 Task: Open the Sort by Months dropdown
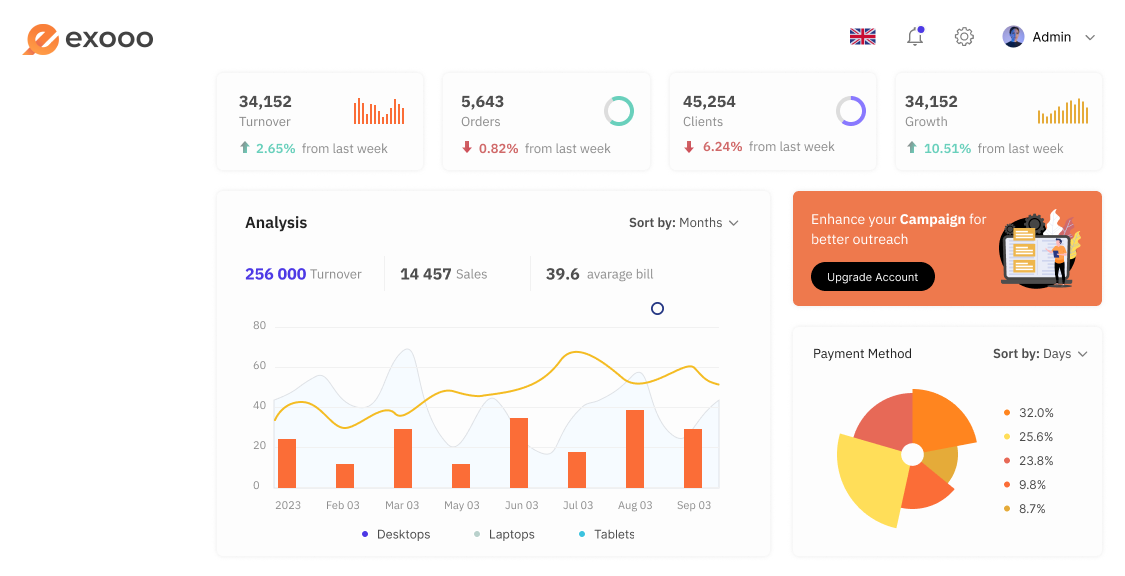(684, 223)
